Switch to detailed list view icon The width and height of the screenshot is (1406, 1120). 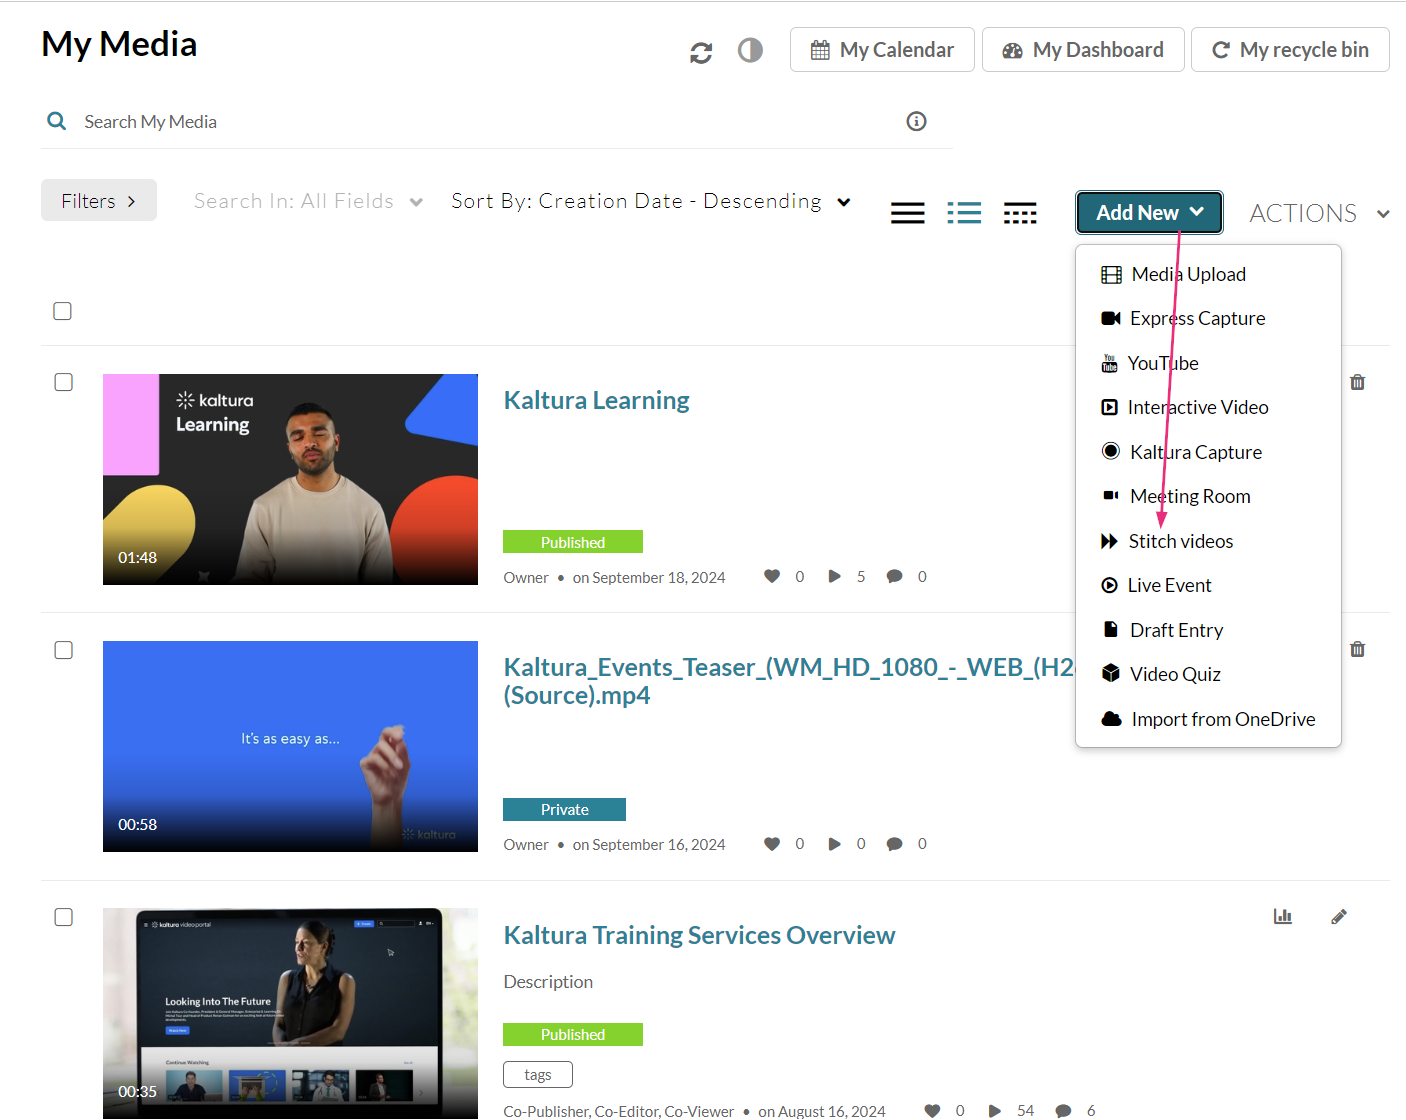964,213
